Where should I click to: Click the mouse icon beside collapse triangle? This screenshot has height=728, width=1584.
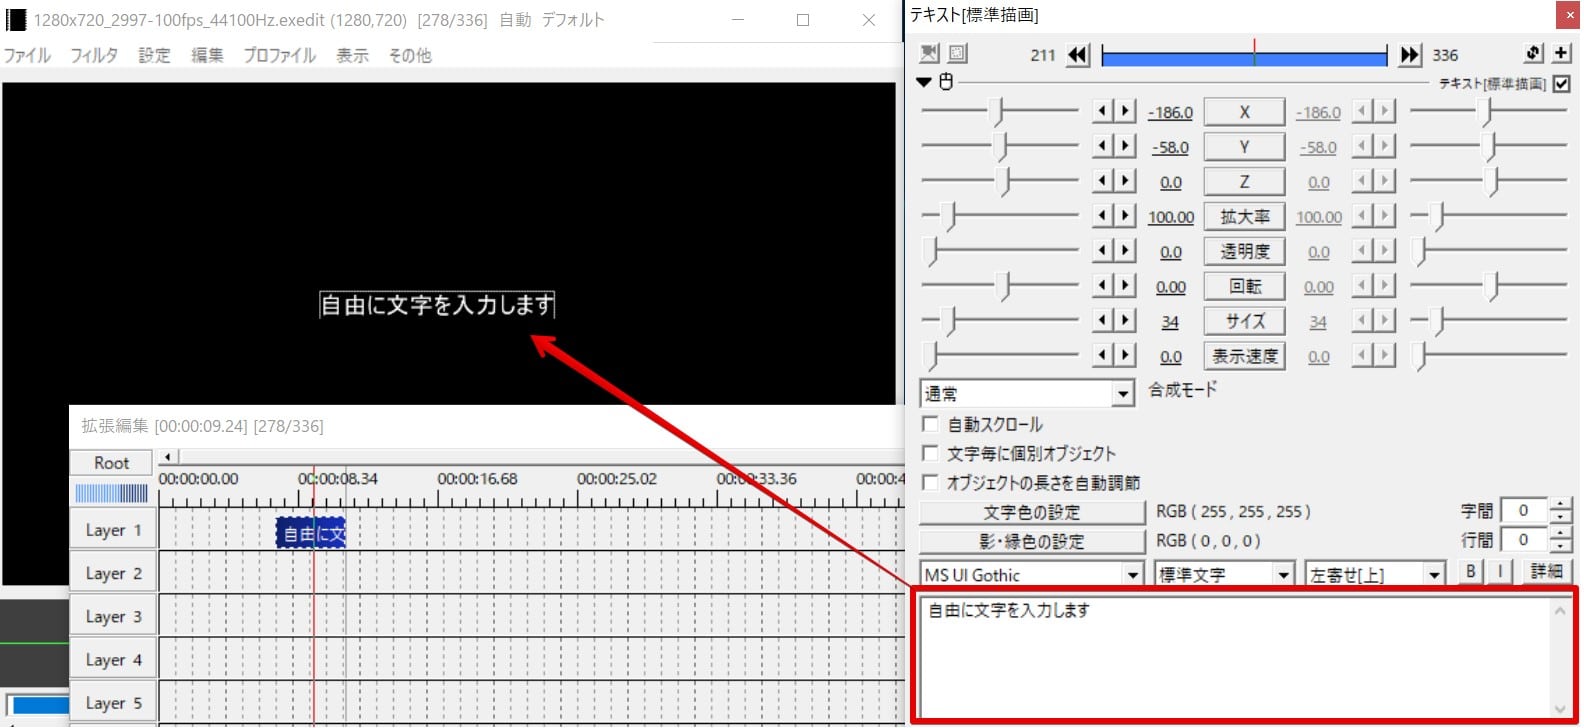pyautogui.click(x=946, y=82)
